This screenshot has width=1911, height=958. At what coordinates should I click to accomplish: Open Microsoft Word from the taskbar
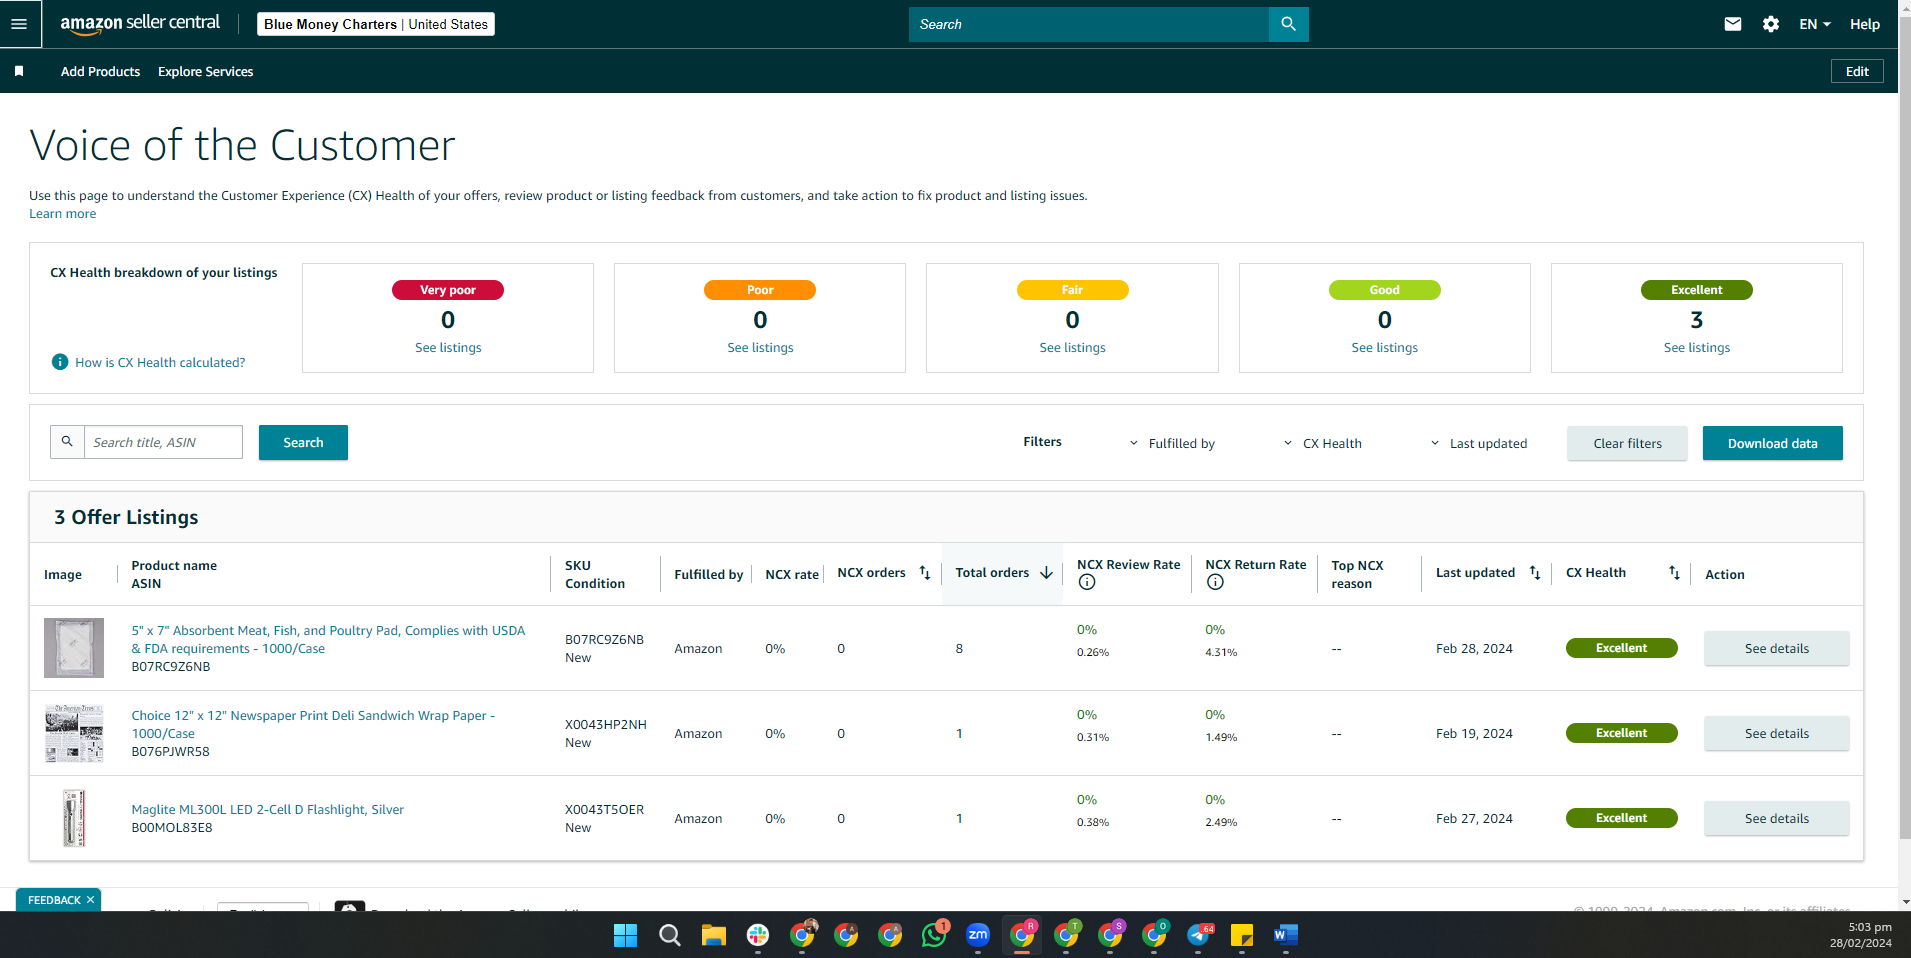coord(1286,935)
